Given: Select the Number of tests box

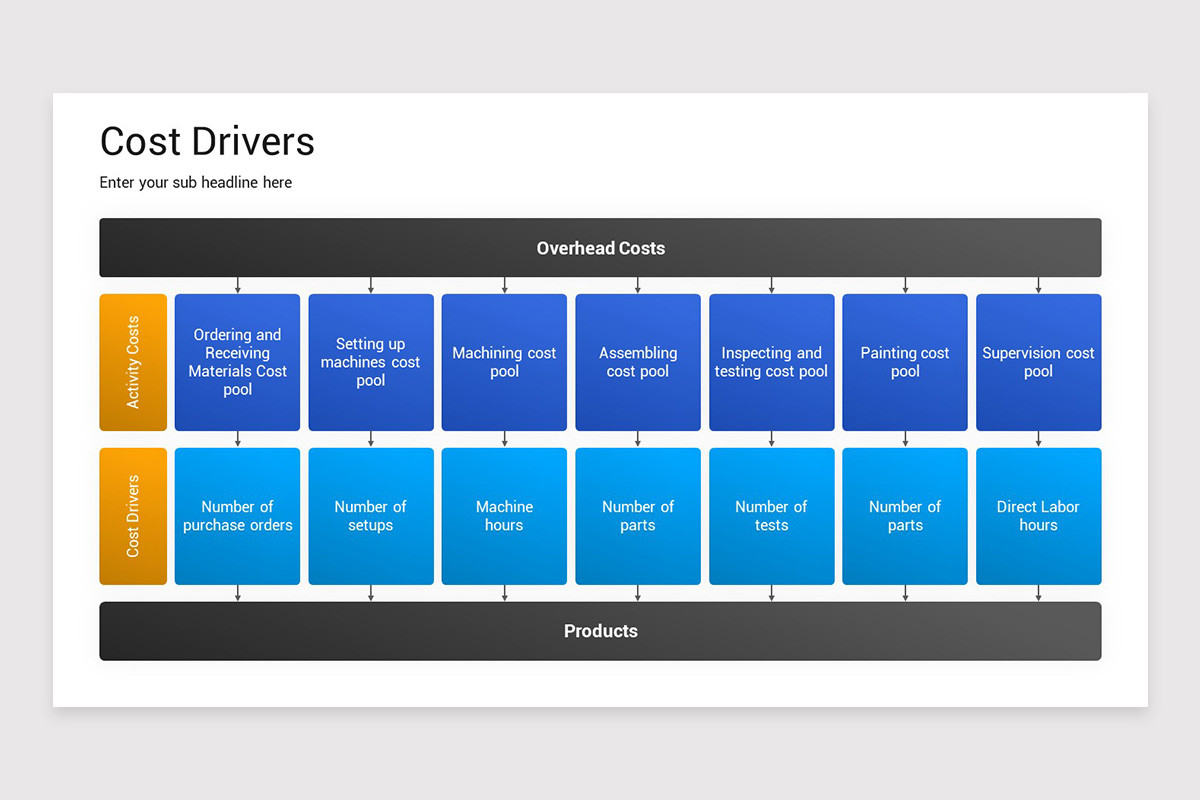Looking at the screenshot, I should [x=771, y=516].
